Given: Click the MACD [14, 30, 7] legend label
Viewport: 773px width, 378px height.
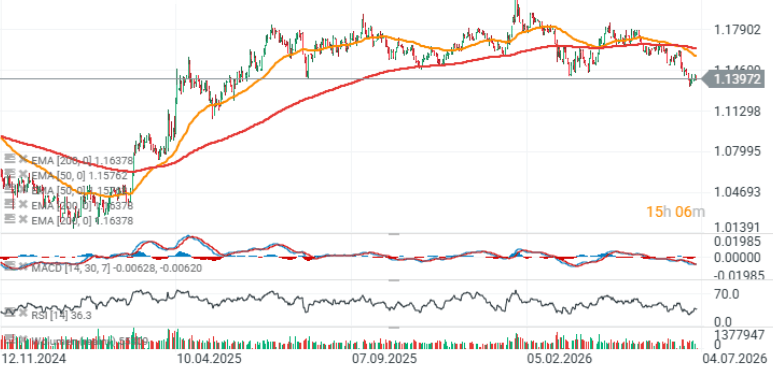Looking at the screenshot, I should click(116, 268).
